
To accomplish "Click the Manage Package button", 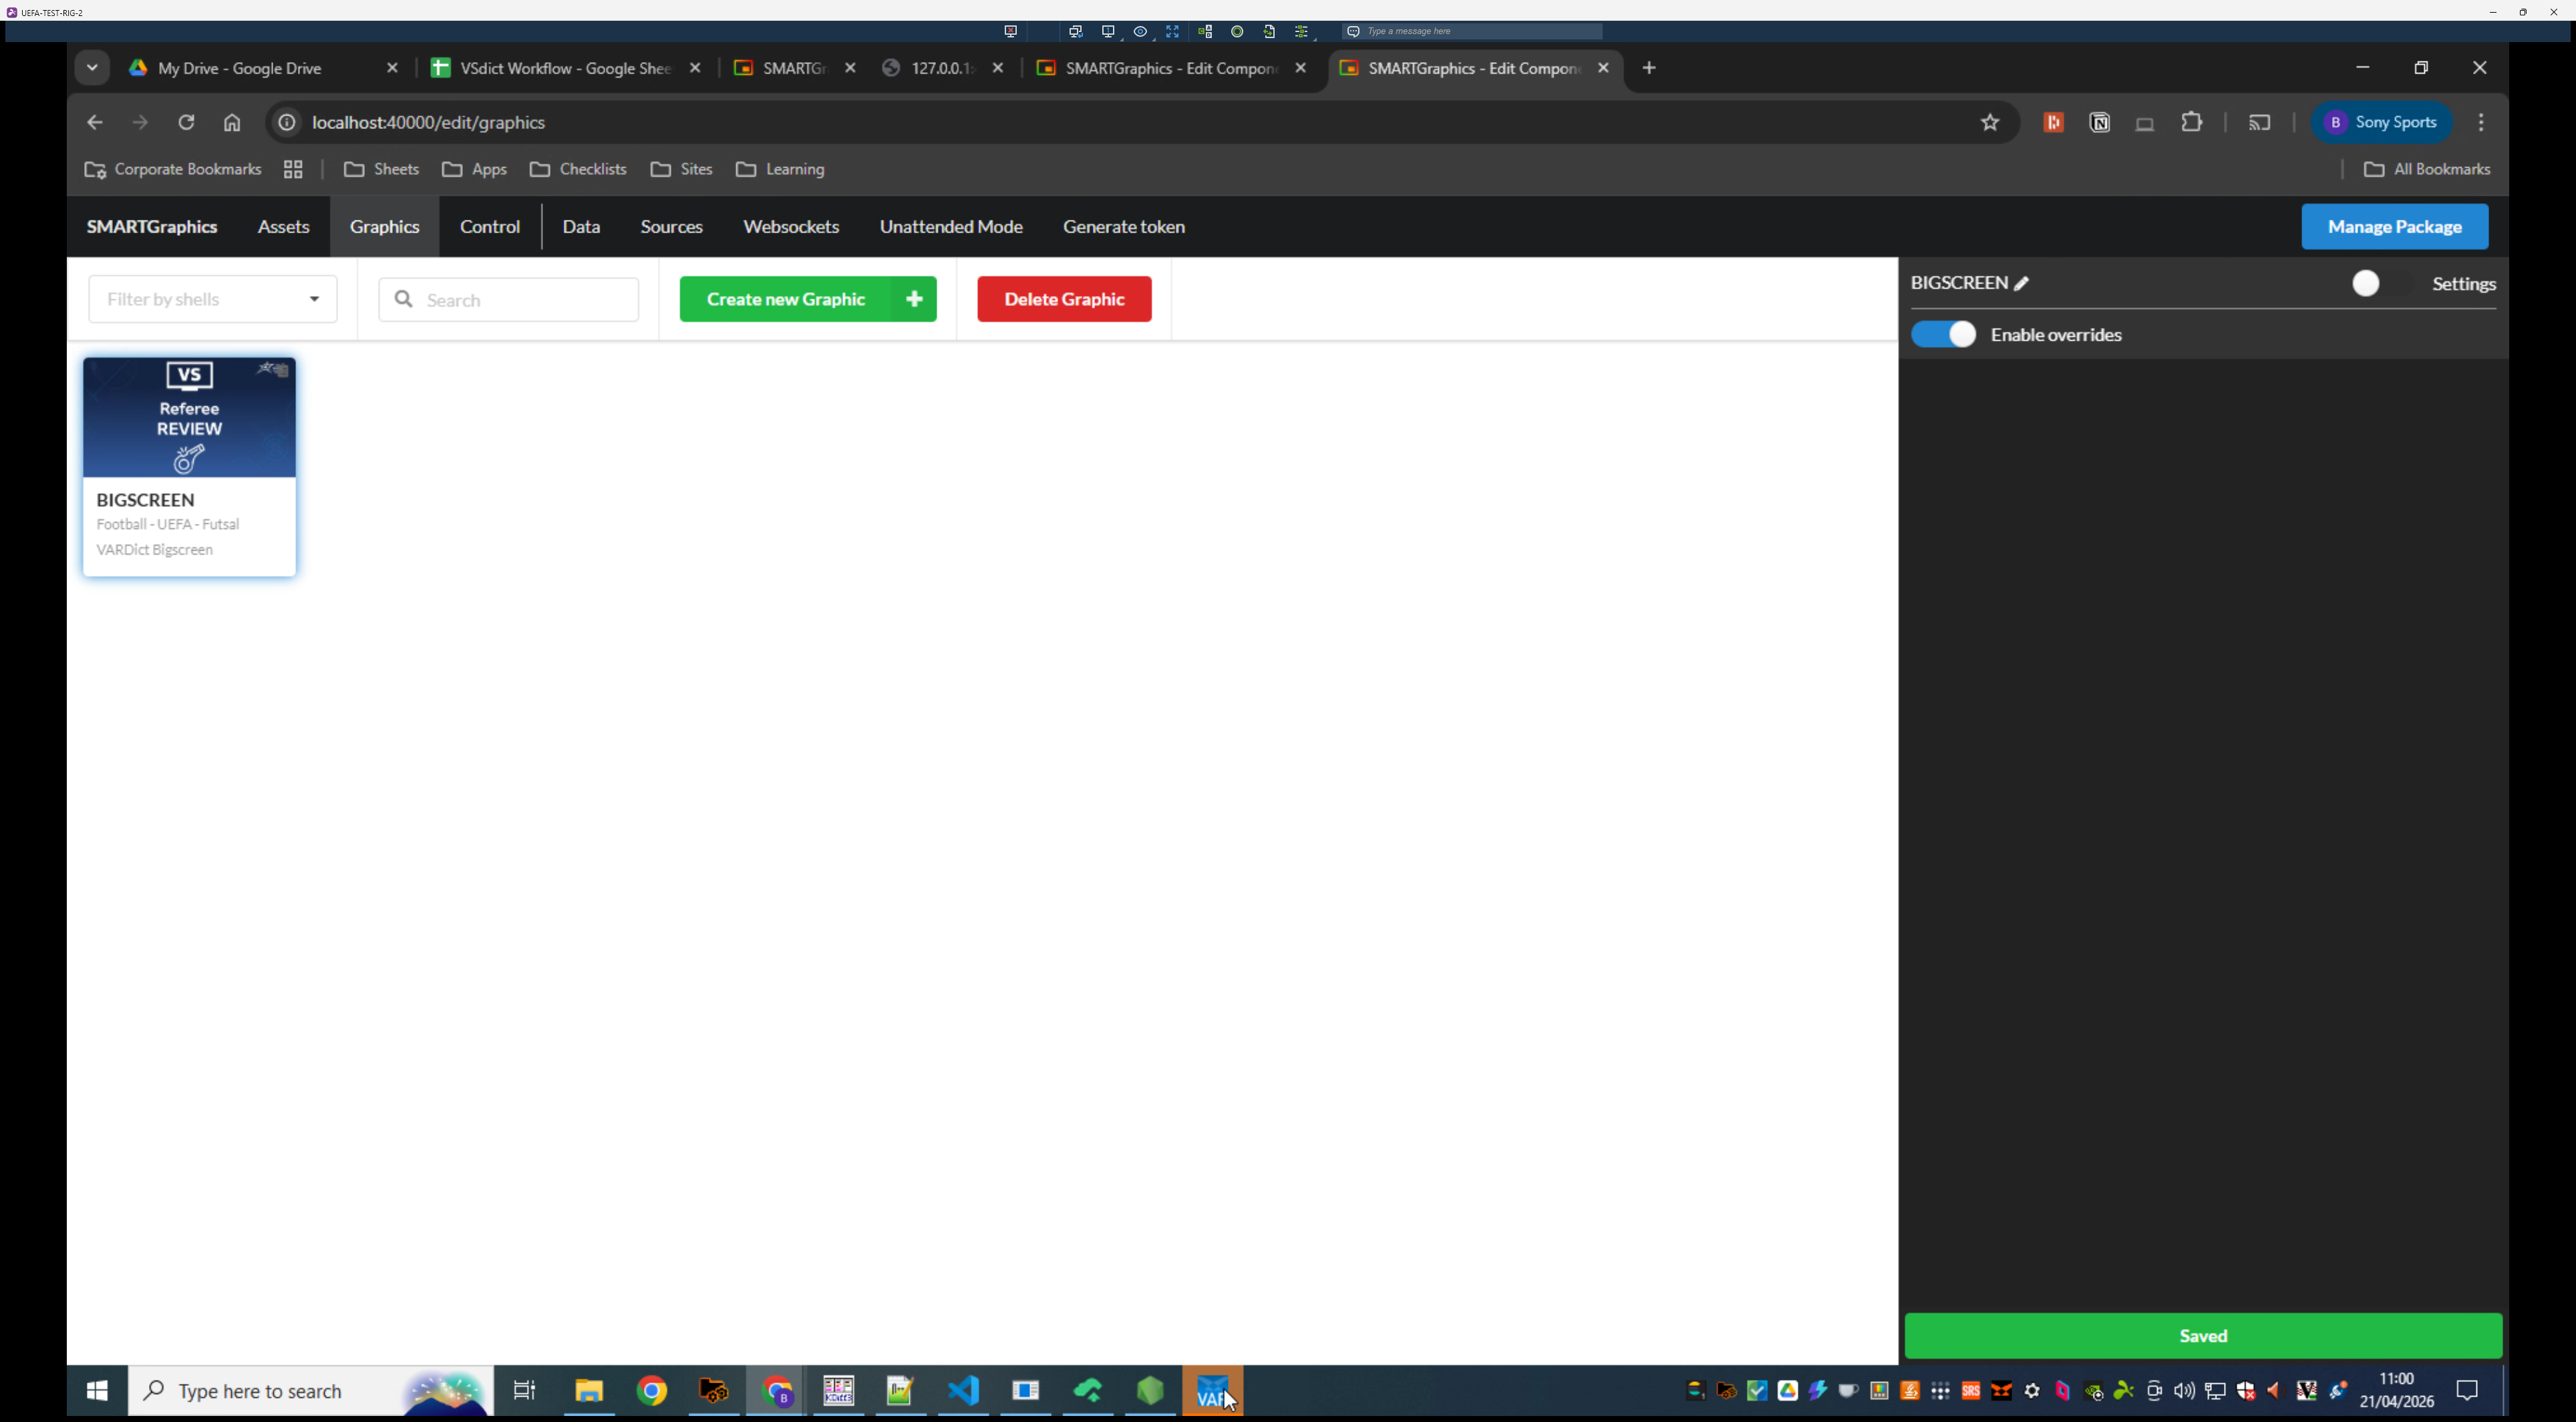I will (x=2394, y=227).
